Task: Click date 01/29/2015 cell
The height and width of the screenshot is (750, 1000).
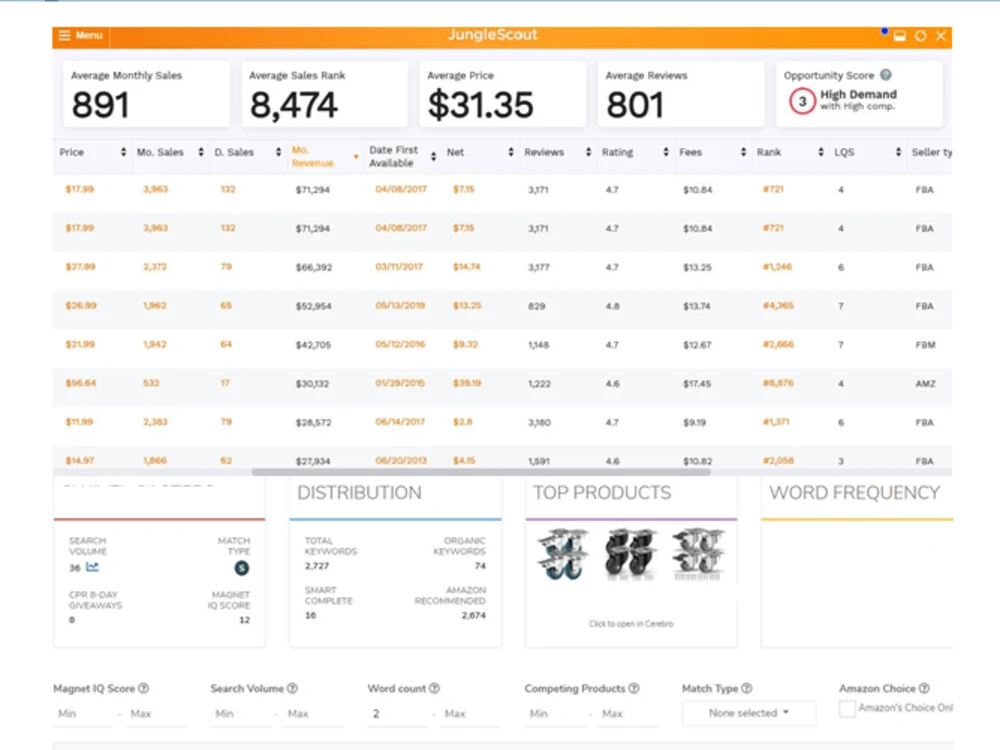Action: coord(400,383)
